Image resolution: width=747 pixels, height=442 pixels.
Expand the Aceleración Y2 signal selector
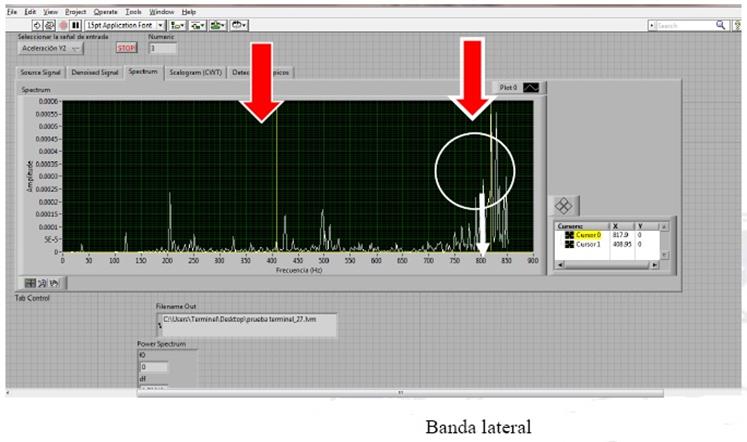(52, 47)
